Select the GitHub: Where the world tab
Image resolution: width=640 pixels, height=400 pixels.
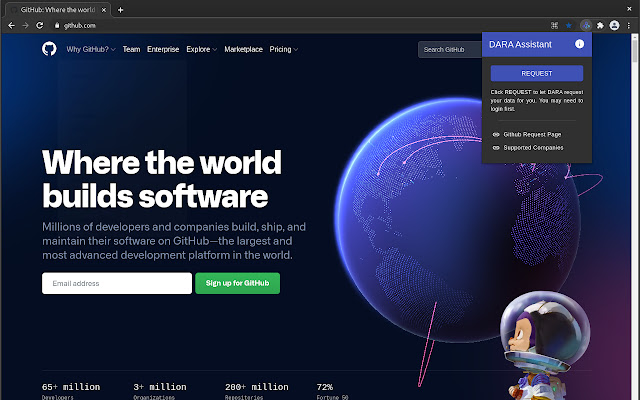[x=57, y=10]
